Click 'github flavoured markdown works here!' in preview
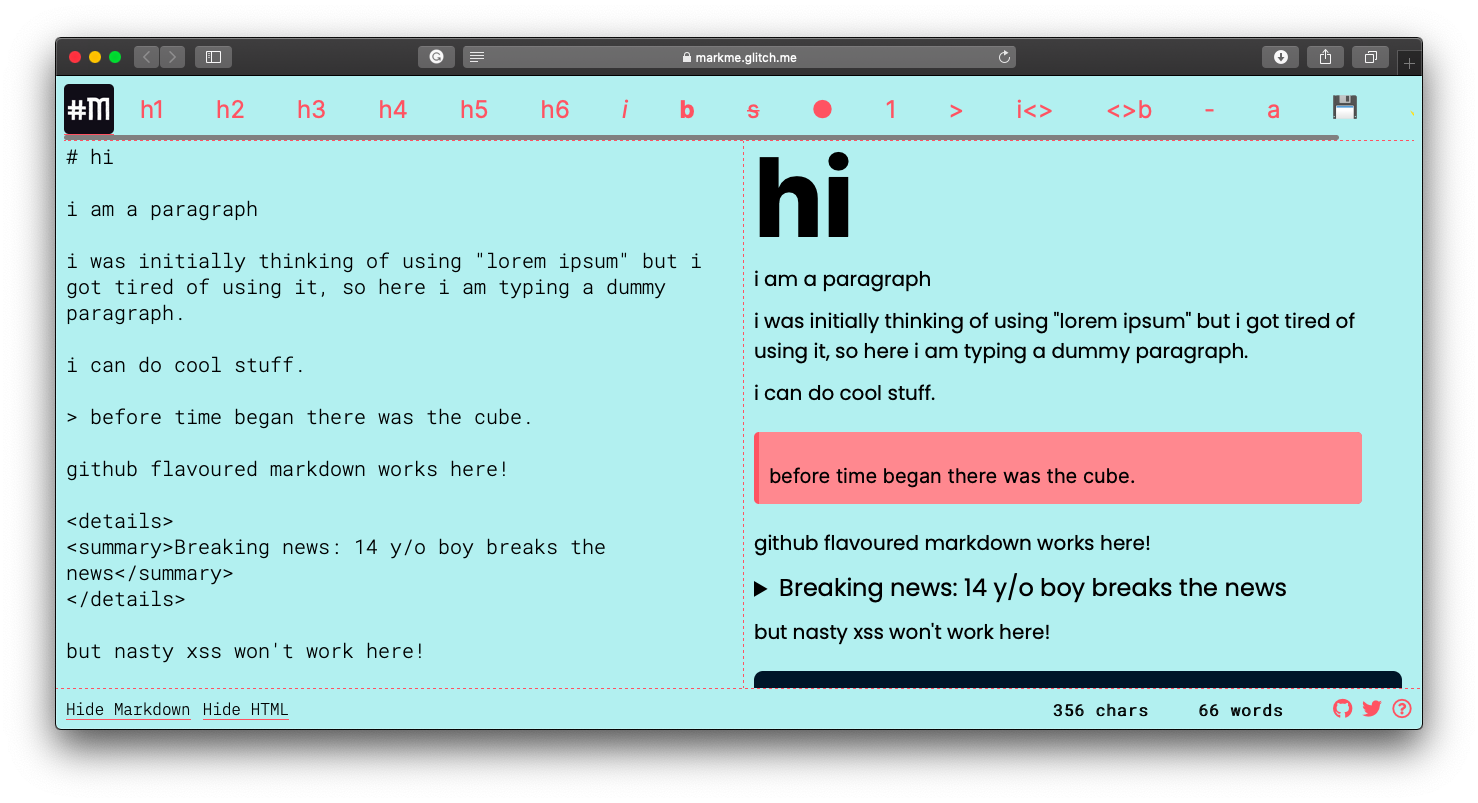This screenshot has width=1478, height=803. [x=952, y=543]
